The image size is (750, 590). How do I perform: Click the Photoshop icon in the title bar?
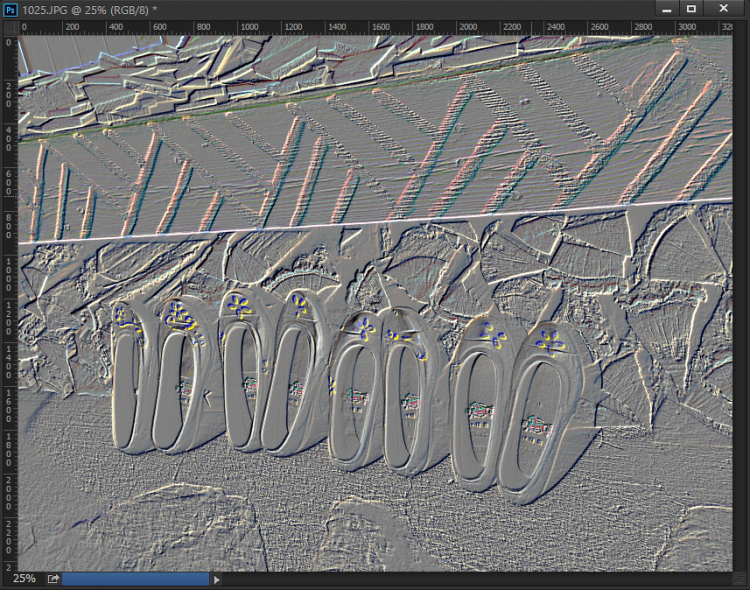tap(11, 9)
